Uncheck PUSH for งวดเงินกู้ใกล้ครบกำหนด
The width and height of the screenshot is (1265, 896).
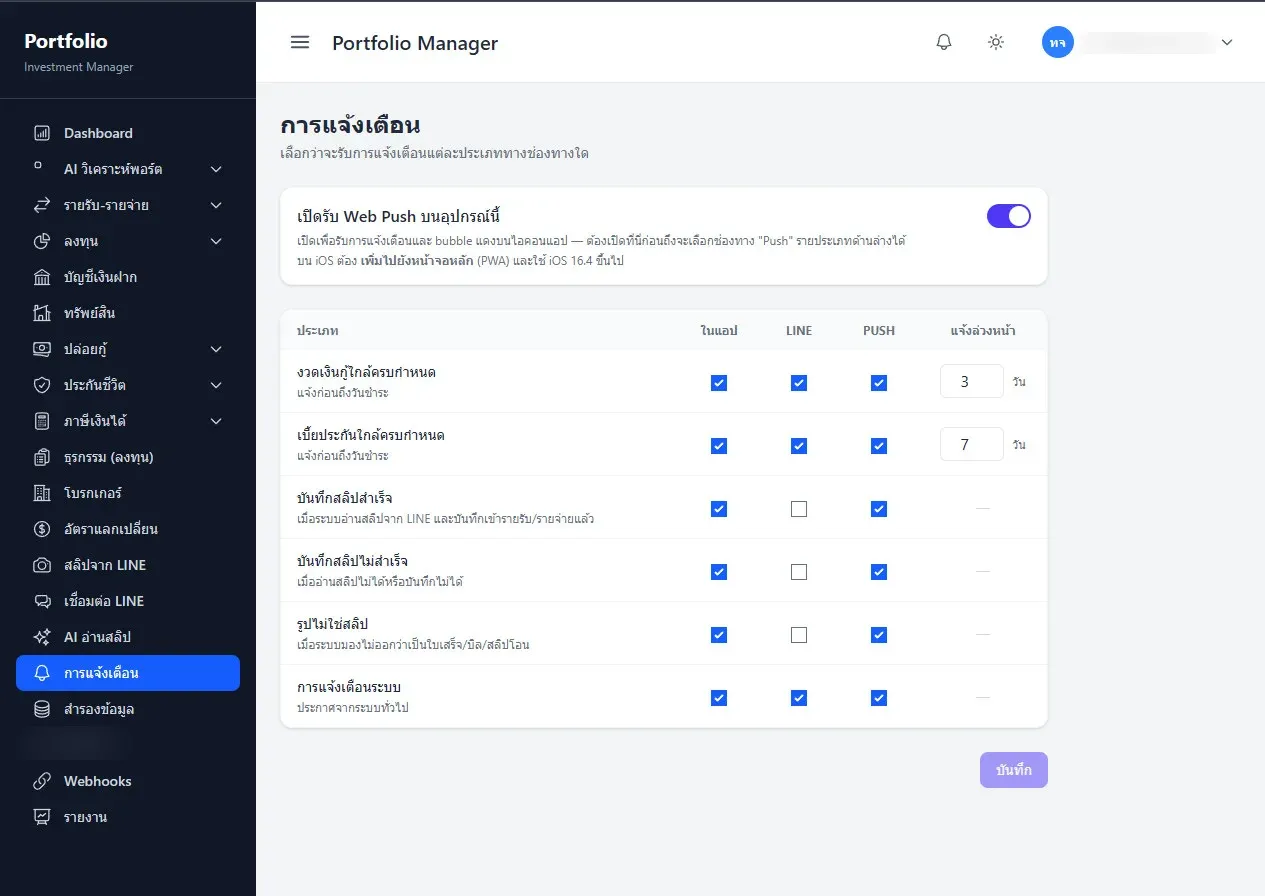(879, 382)
